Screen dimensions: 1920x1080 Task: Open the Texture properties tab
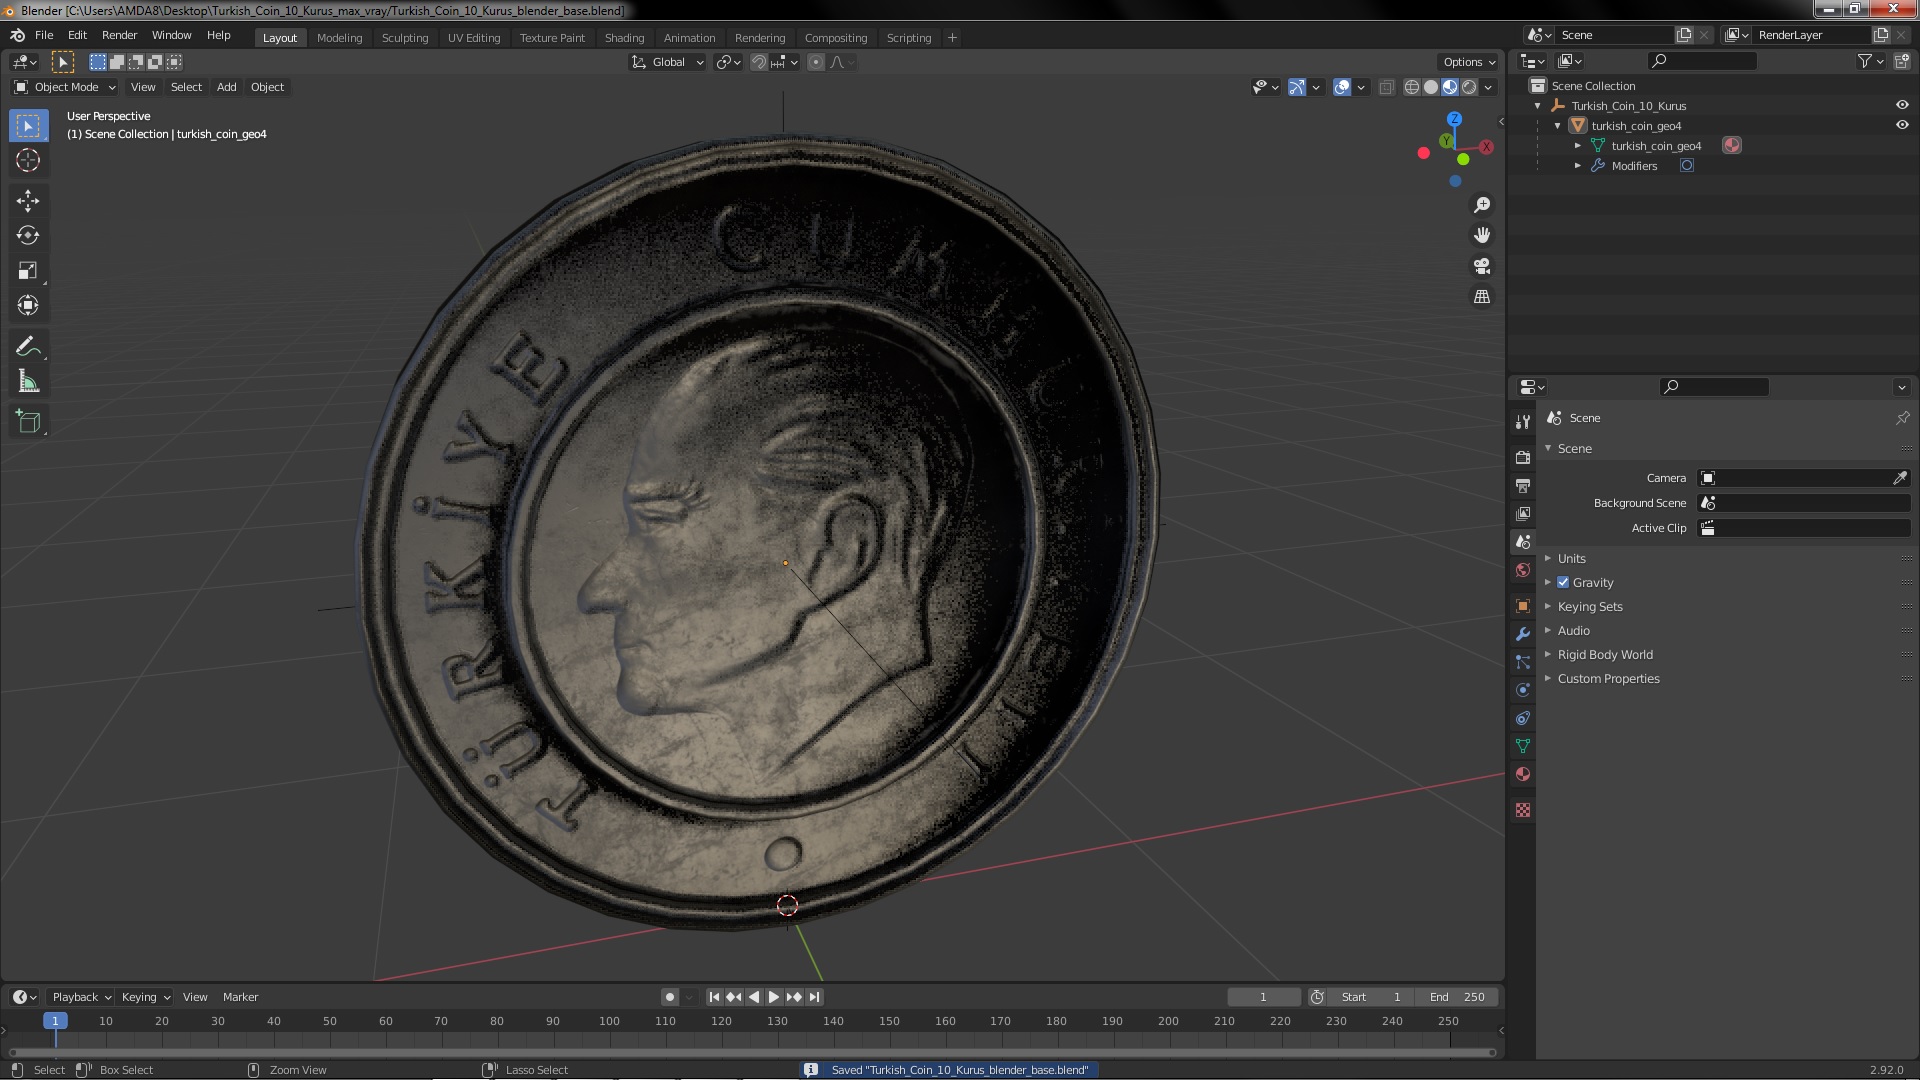click(x=1523, y=810)
